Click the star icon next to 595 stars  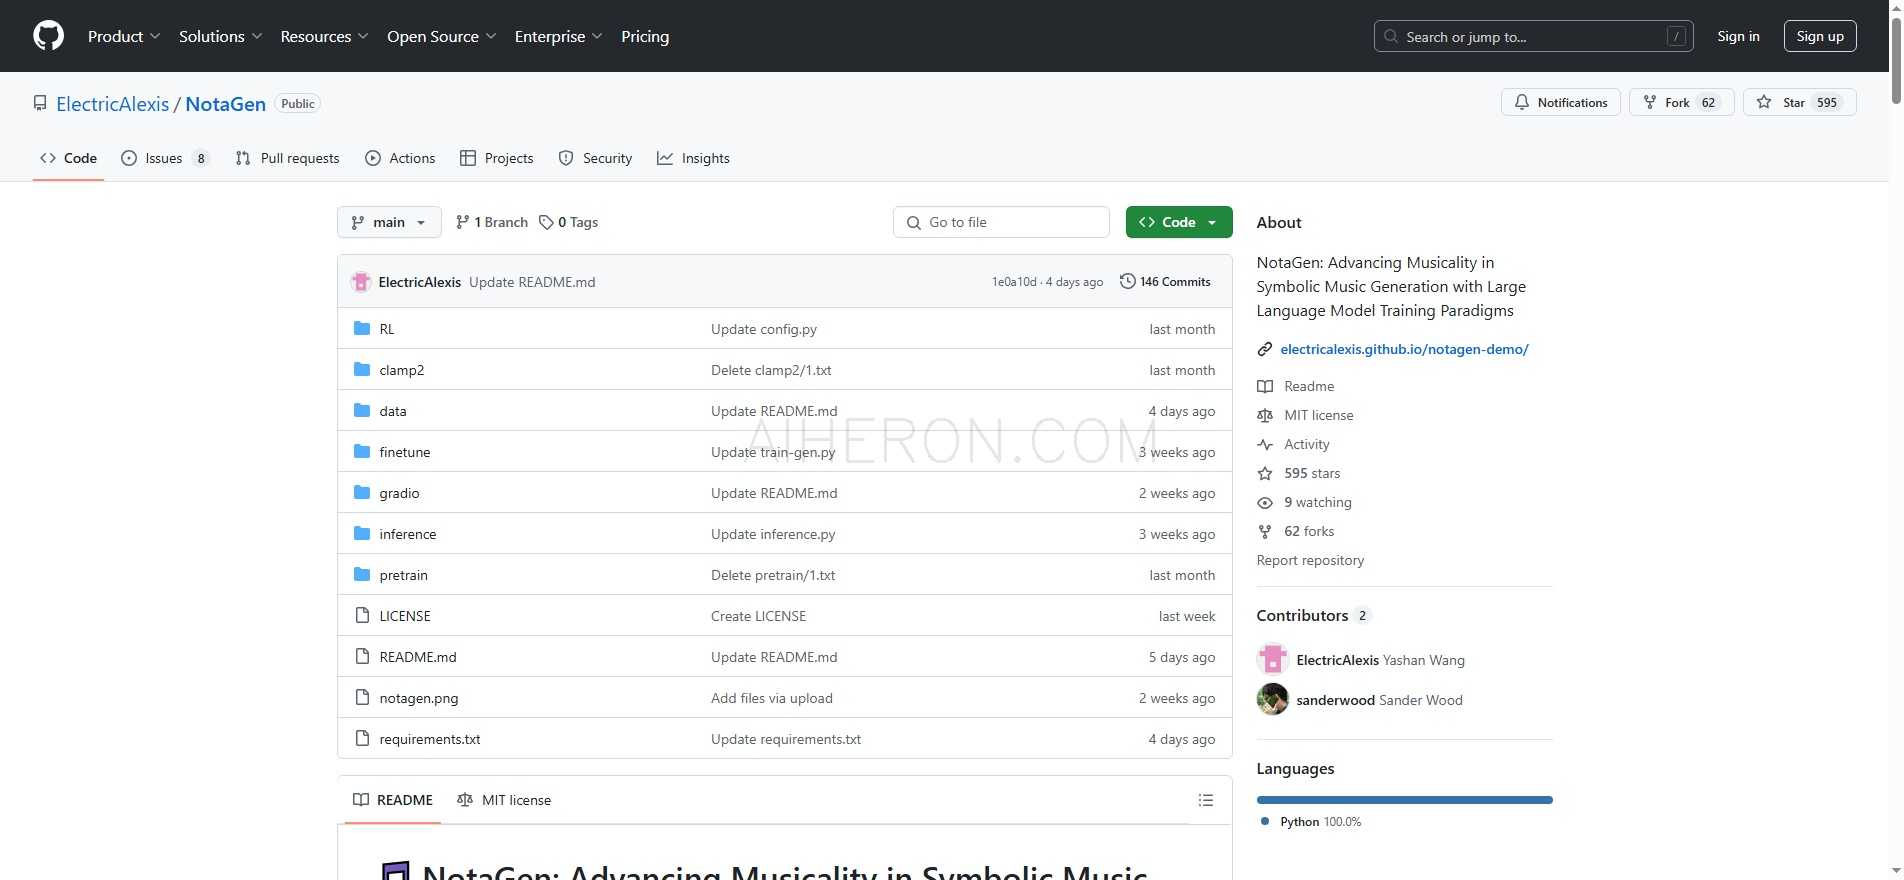tap(1265, 473)
